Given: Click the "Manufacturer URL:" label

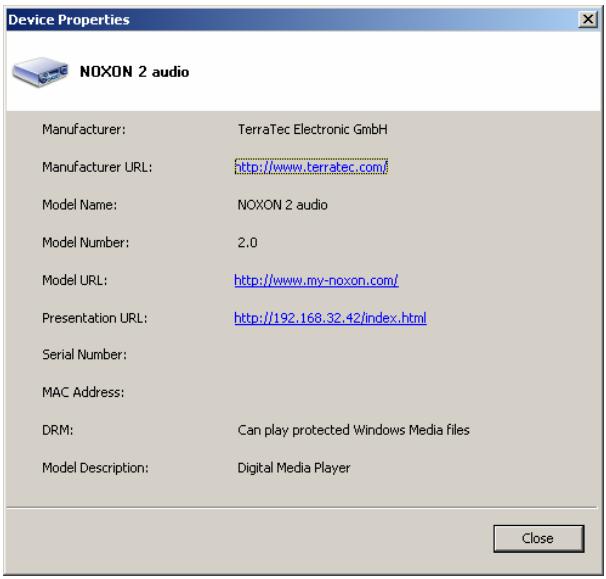Looking at the screenshot, I should point(97,167).
